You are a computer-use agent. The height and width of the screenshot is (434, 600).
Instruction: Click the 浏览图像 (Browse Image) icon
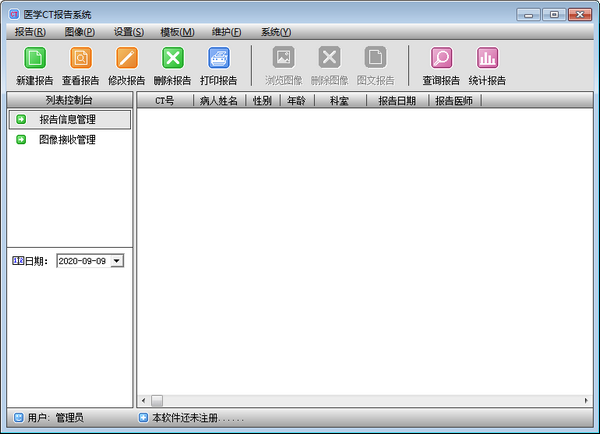(284, 58)
